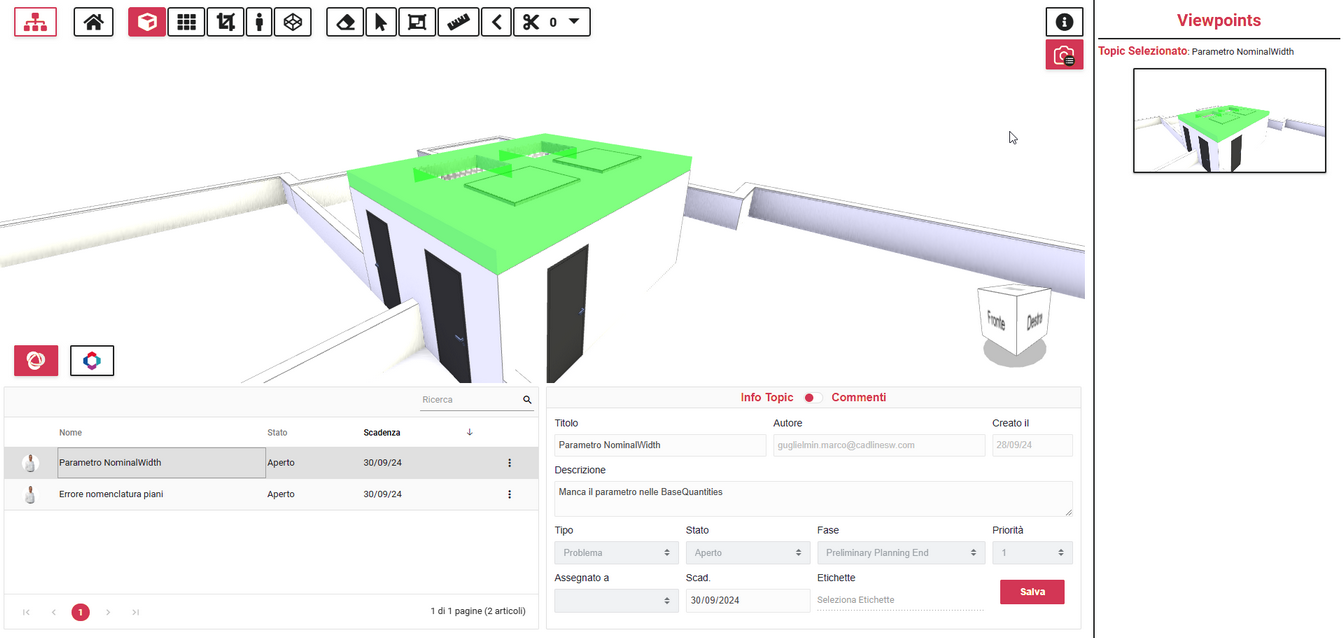Viewport: 1344px width, 638px height.
Task: Open options menu for Parametro NominalWidth
Action: point(509,463)
